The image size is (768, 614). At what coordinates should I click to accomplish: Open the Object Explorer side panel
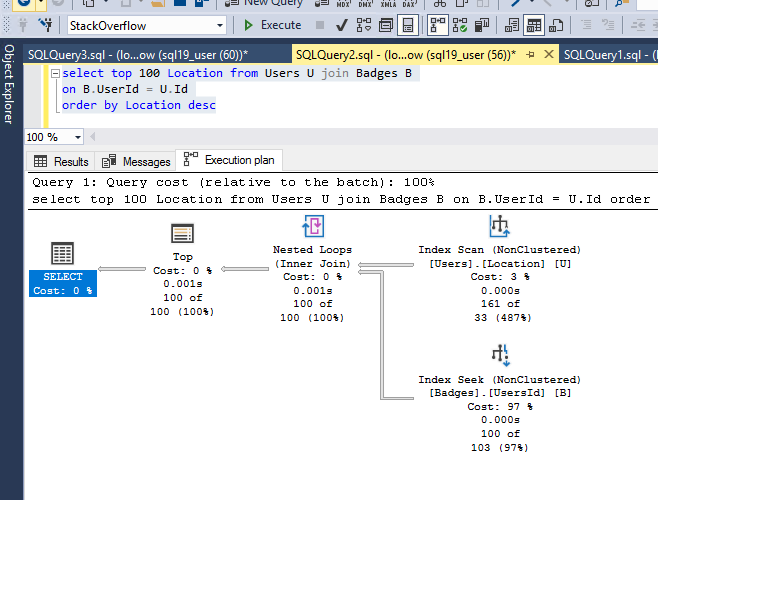coord(9,84)
